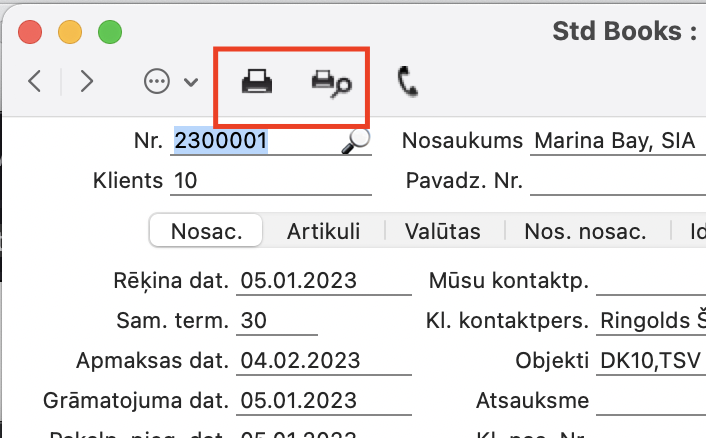Screen dimensions: 706x438
Task: Click the Sam. term. field showing 30
Action: (277, 321)
